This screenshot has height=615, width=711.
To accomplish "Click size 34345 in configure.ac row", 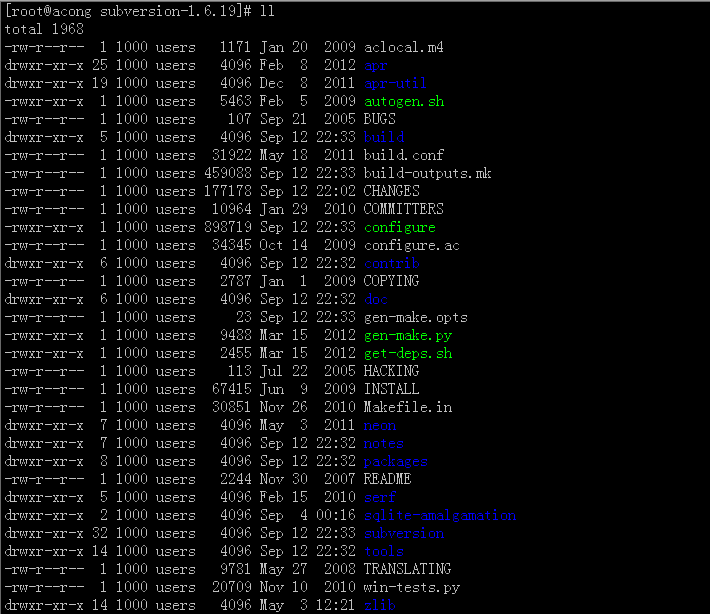I will [232, 245].
